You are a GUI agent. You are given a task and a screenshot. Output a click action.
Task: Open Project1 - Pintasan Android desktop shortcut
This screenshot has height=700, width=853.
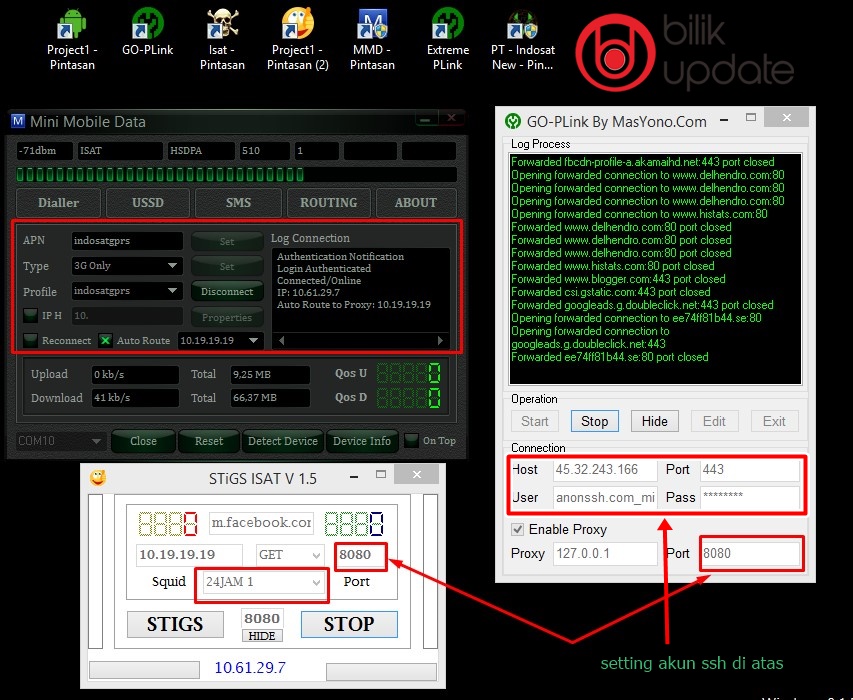pyautogui.click(x=72, y=40)
